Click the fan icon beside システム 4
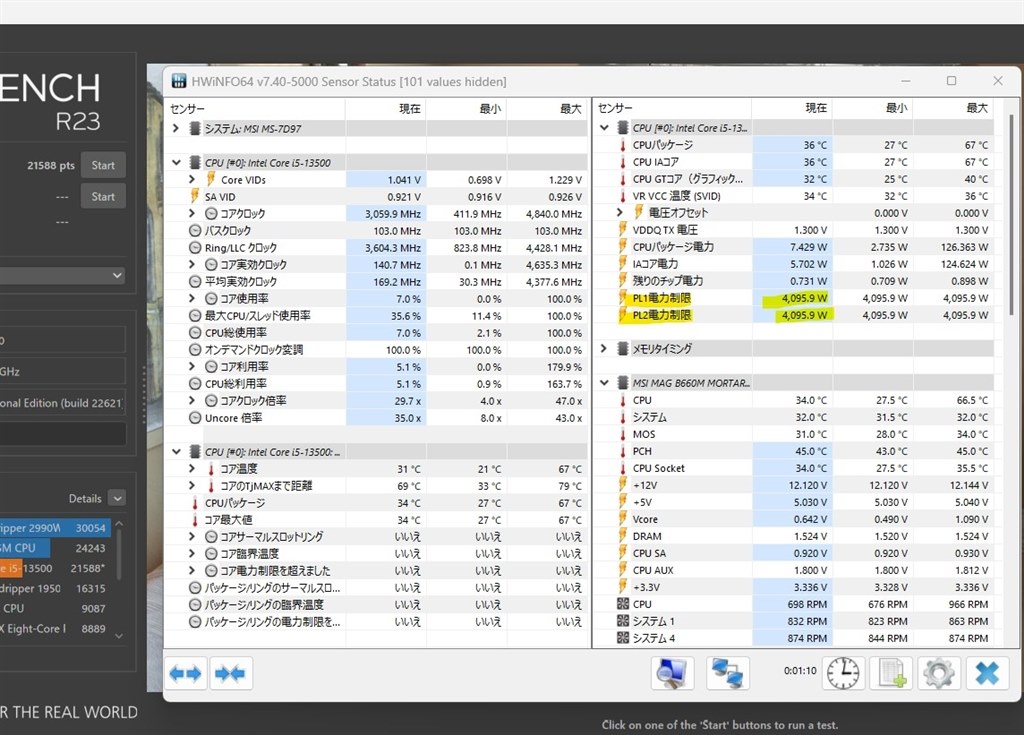This screenshot has height=735, width=1024. [623, 638]
